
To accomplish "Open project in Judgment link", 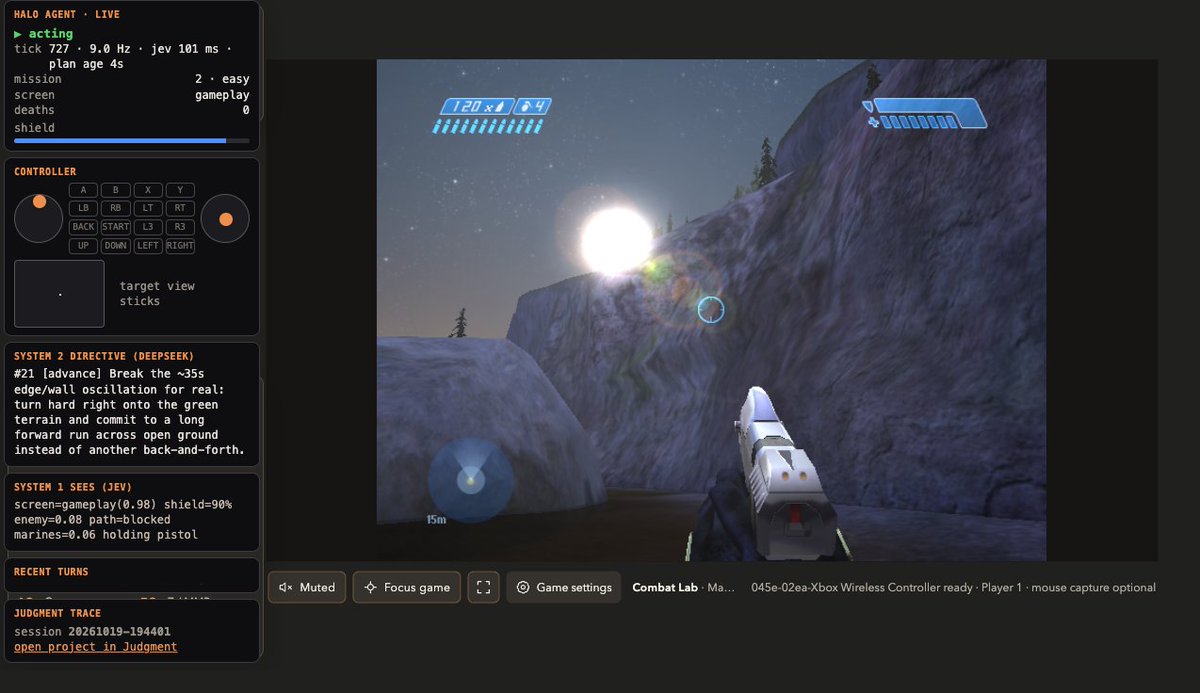I will (95, 647).
